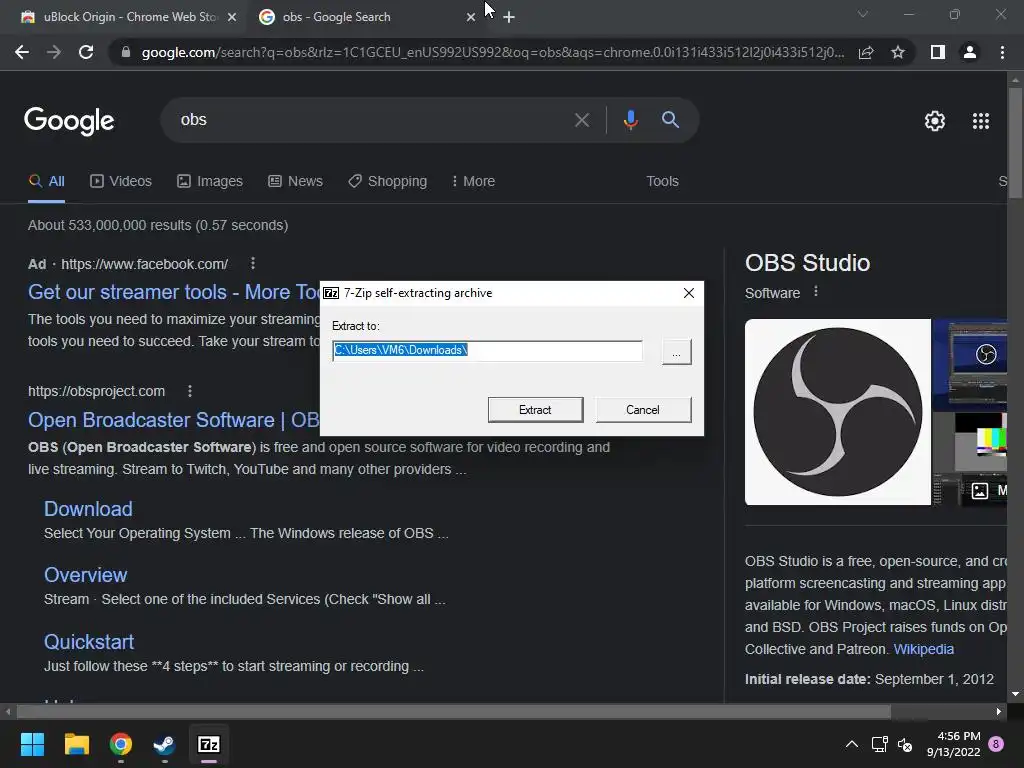Screen dimensions: 1024x768
Task: Click 7-Zip icon in taskbar
Action: [209, 744]
